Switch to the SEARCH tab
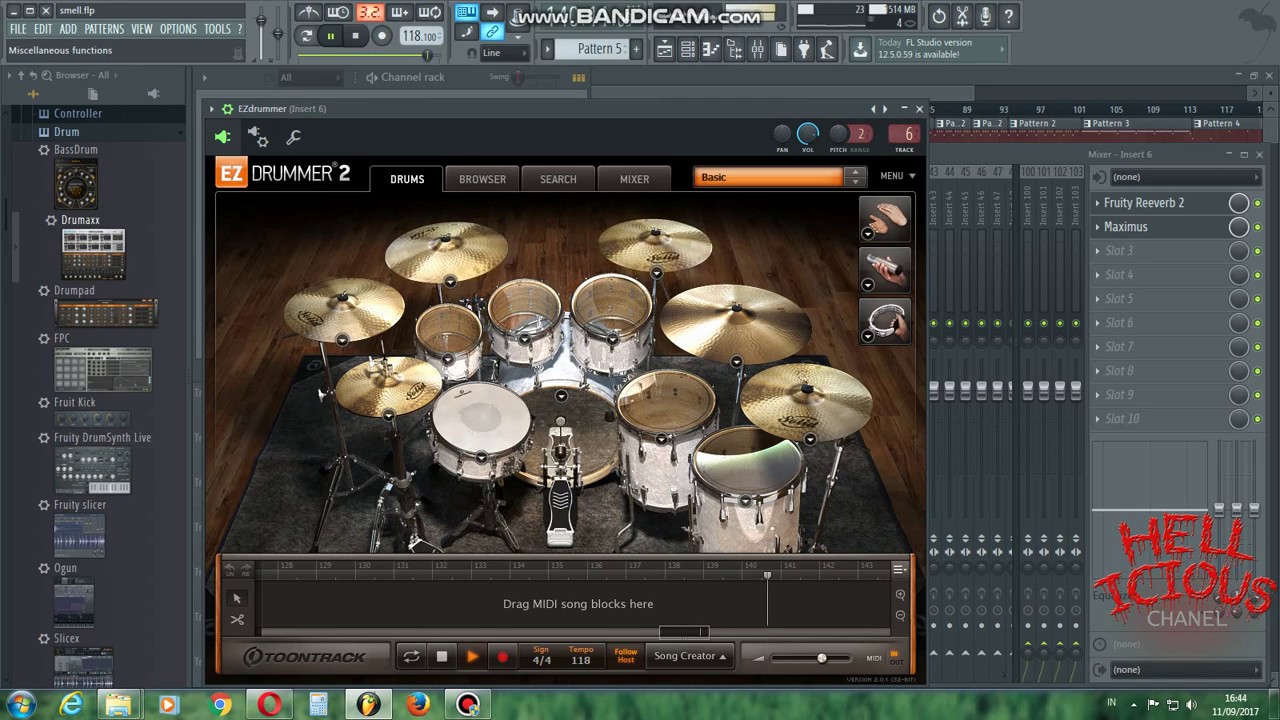1280x720 pixels. (x=558, y=179)
